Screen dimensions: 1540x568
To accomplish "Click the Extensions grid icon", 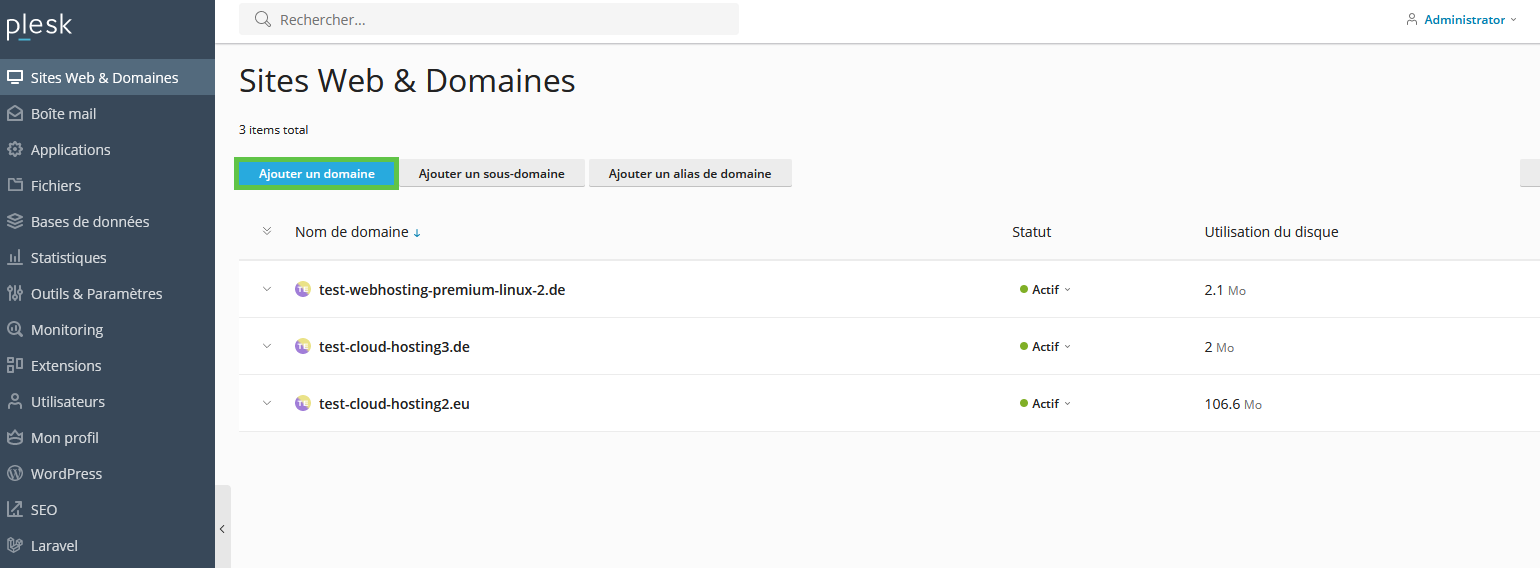I will [15, 365].
